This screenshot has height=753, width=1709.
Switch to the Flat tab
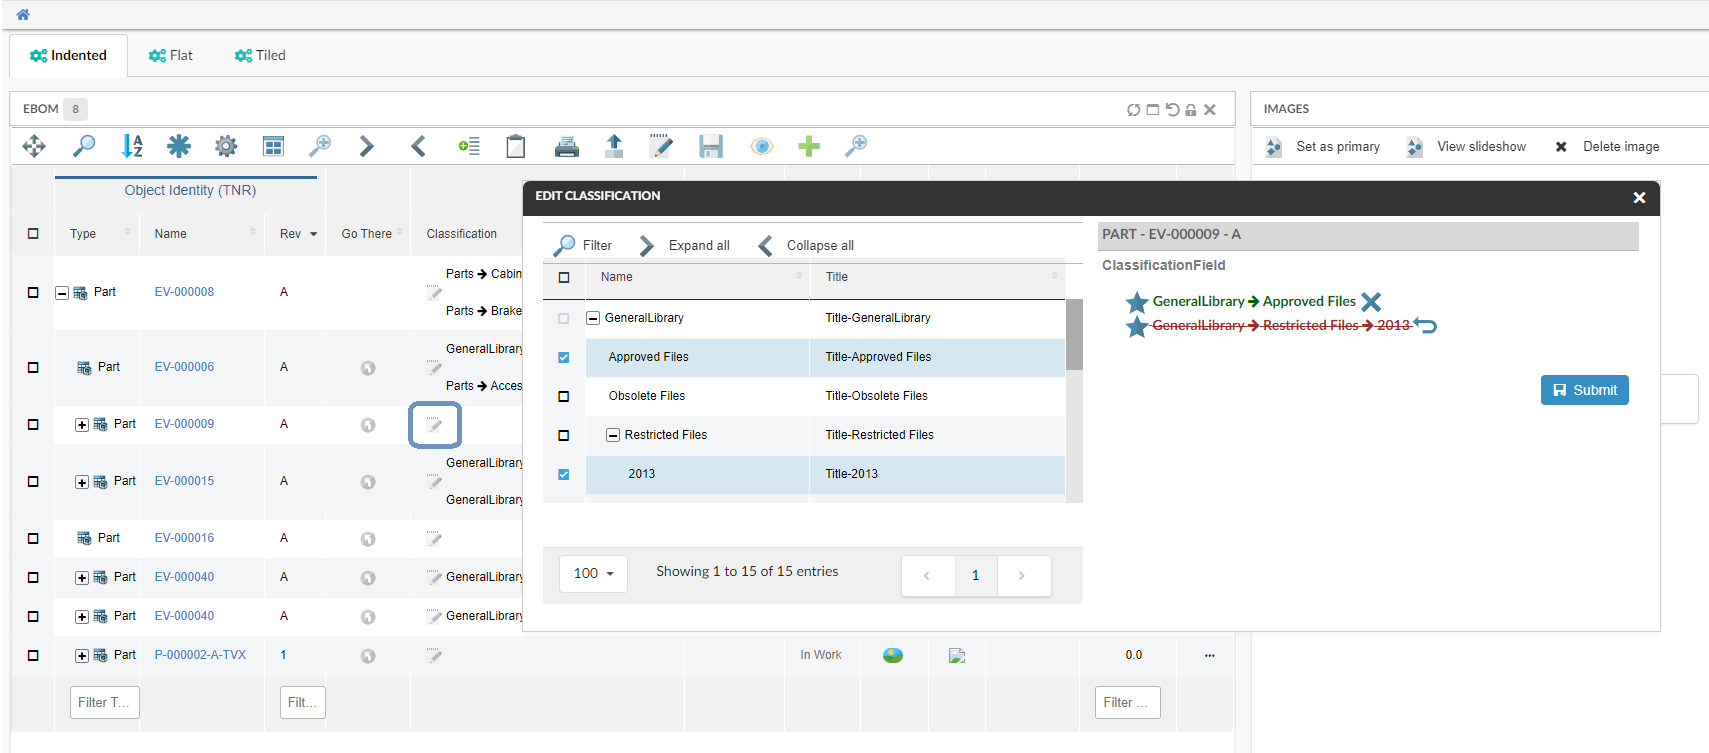(x=171, y=56)
